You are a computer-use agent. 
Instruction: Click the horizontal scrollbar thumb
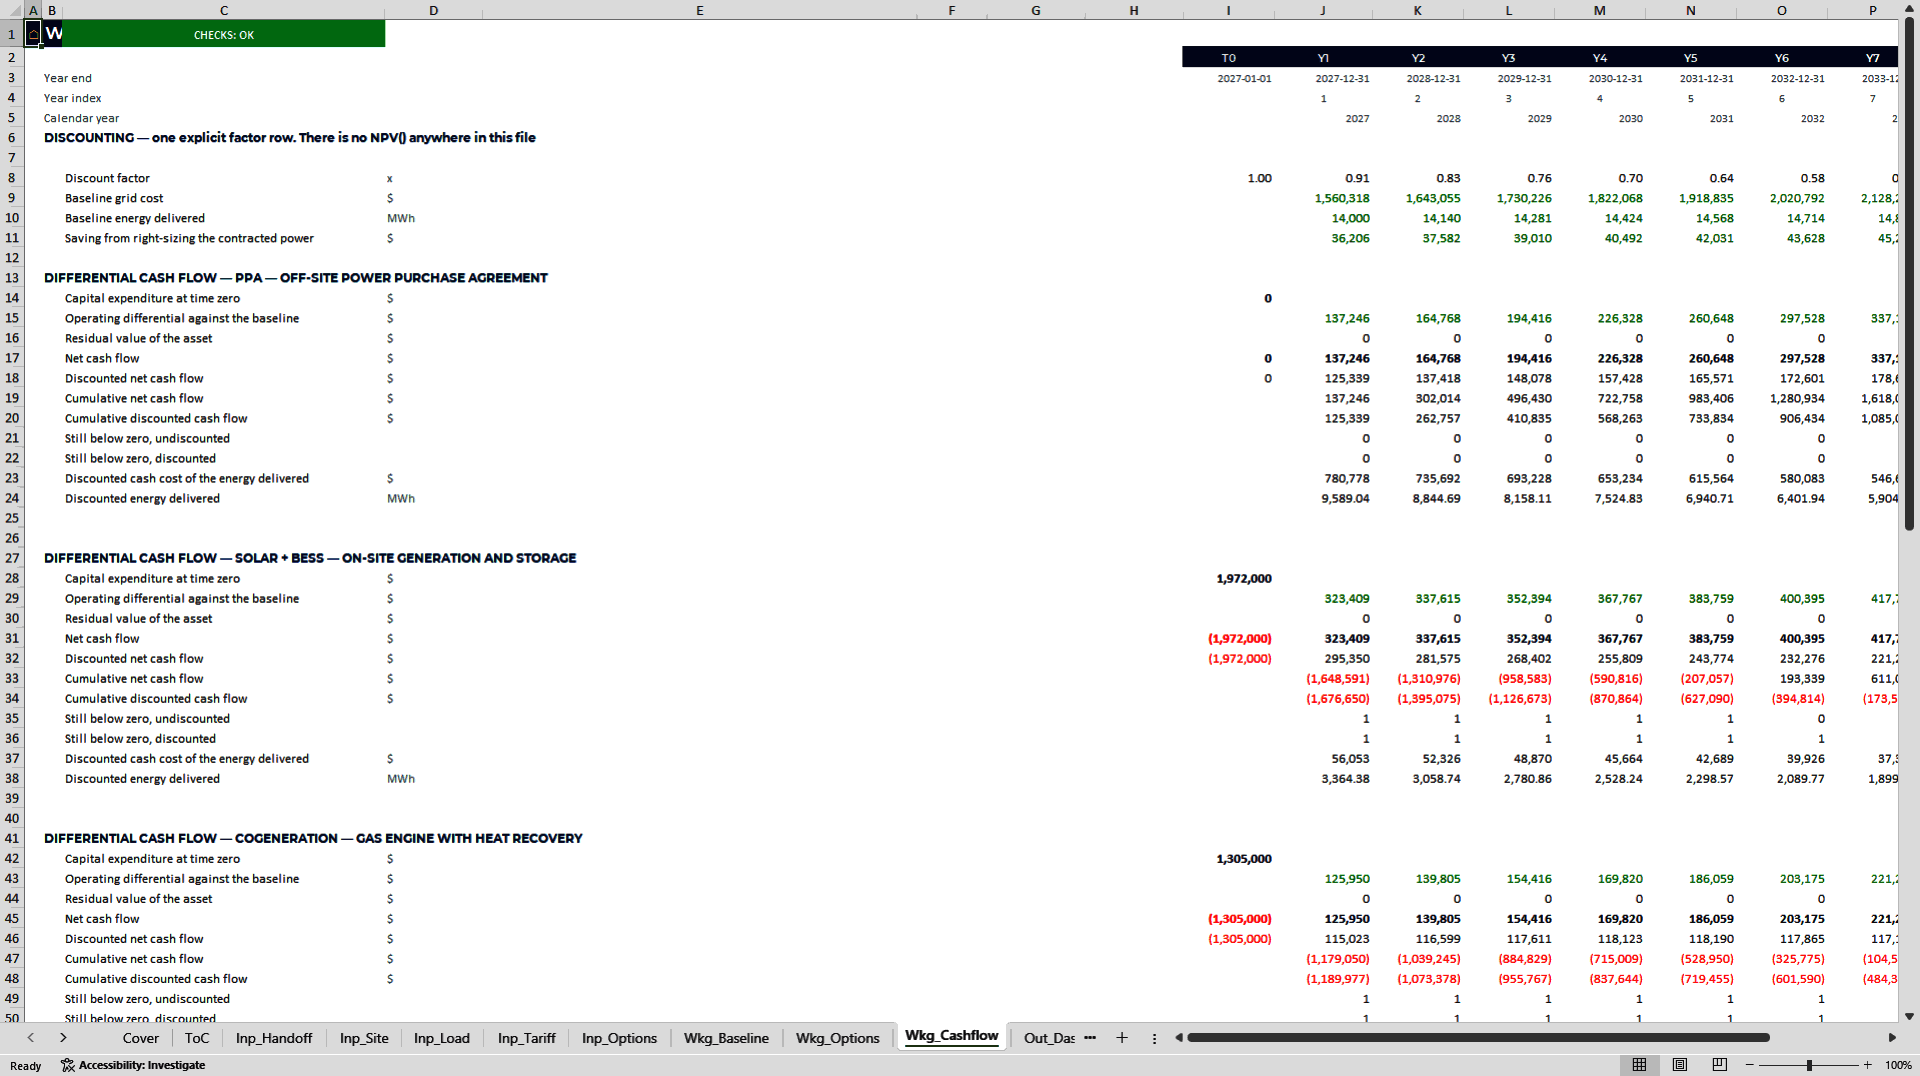coord(1478,1038)
